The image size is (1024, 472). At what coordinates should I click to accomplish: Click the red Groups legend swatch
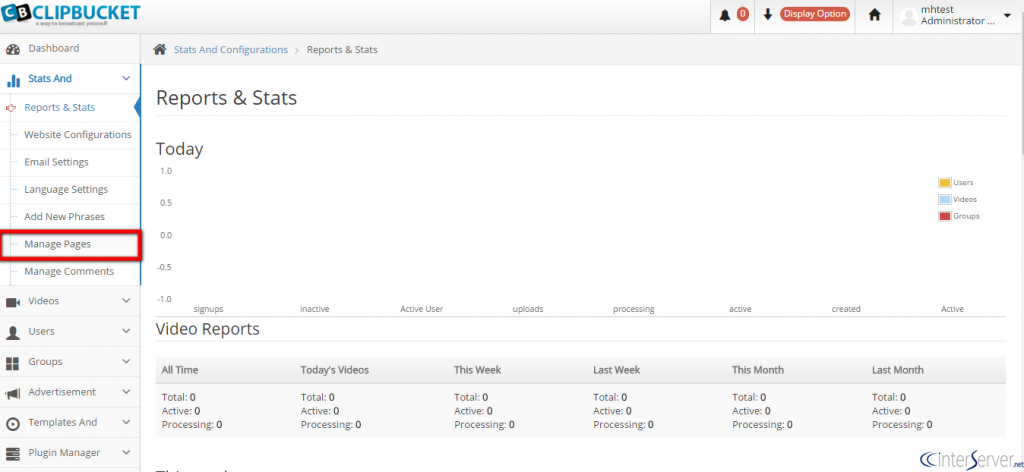click(944, 216)
